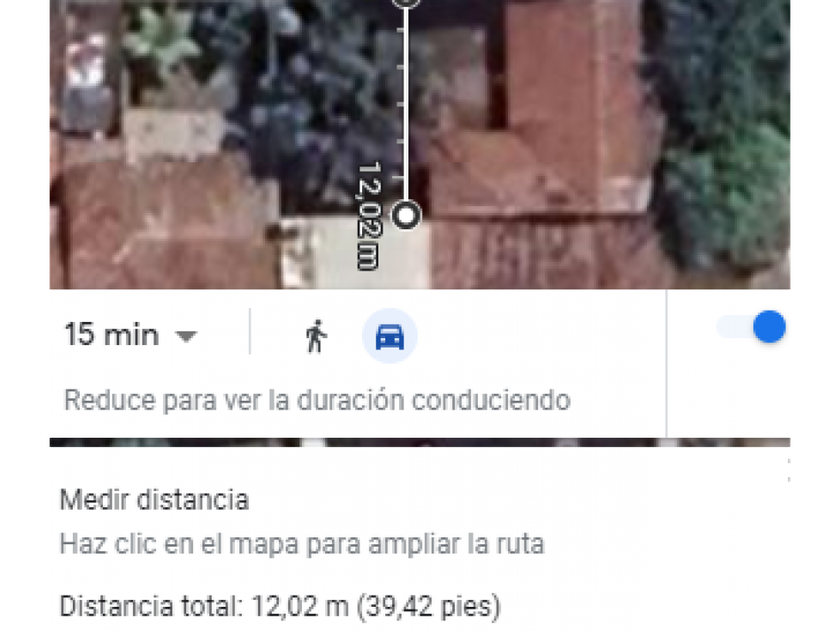
Task: Click the lower measurement endpoint circle
Action: (x=407, y=216)
